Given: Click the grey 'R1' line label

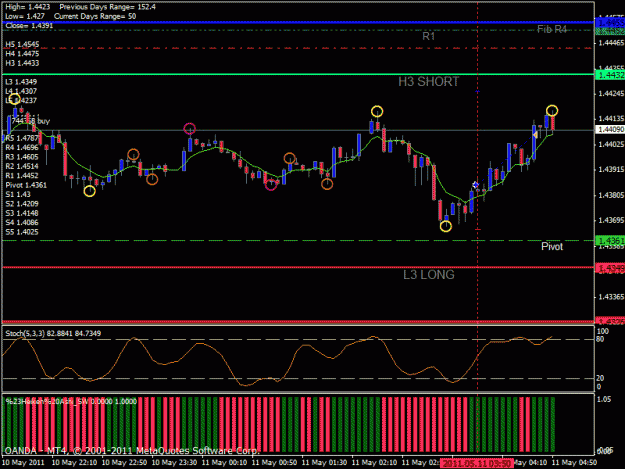Looking at the screenshot, I should 428,36.
